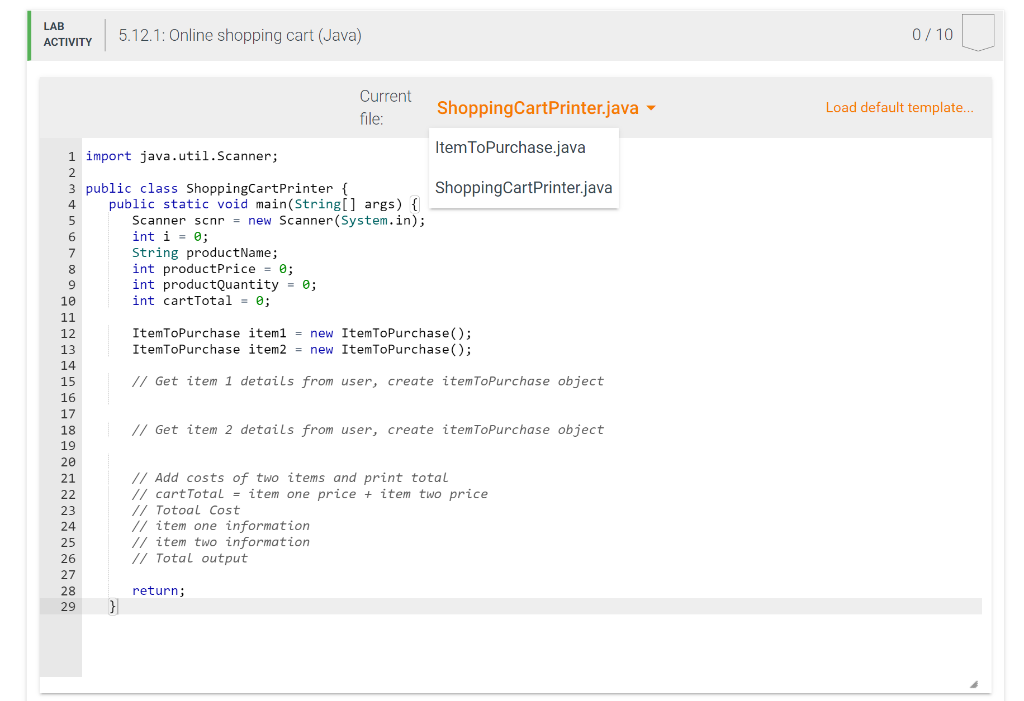Click the 0/10 score indicator
The width and height of the screenshot is (1024, 701).
(932, 33)
